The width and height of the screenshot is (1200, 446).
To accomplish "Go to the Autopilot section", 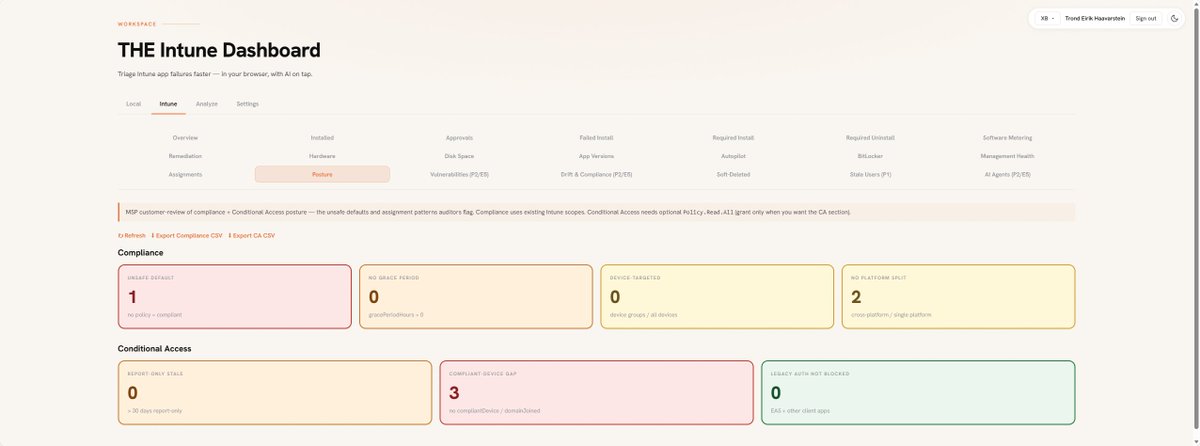I will point(733,156).
